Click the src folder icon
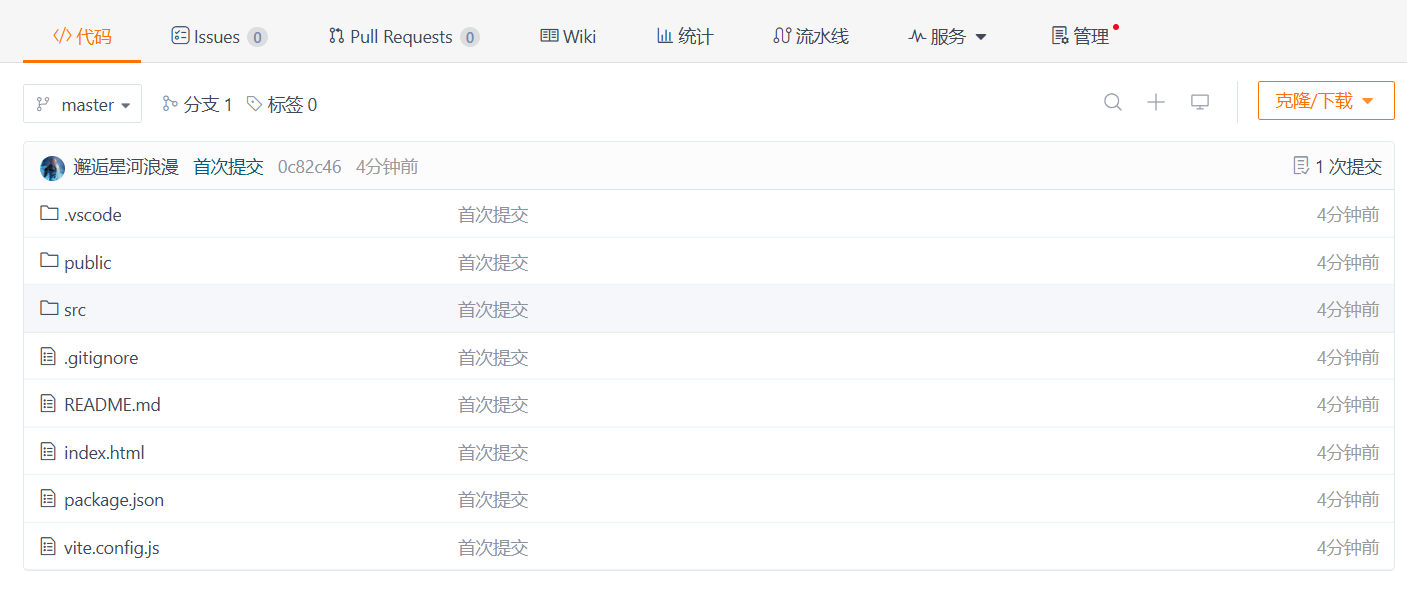This screenshot has width=1407, height=599. [49, 308]
